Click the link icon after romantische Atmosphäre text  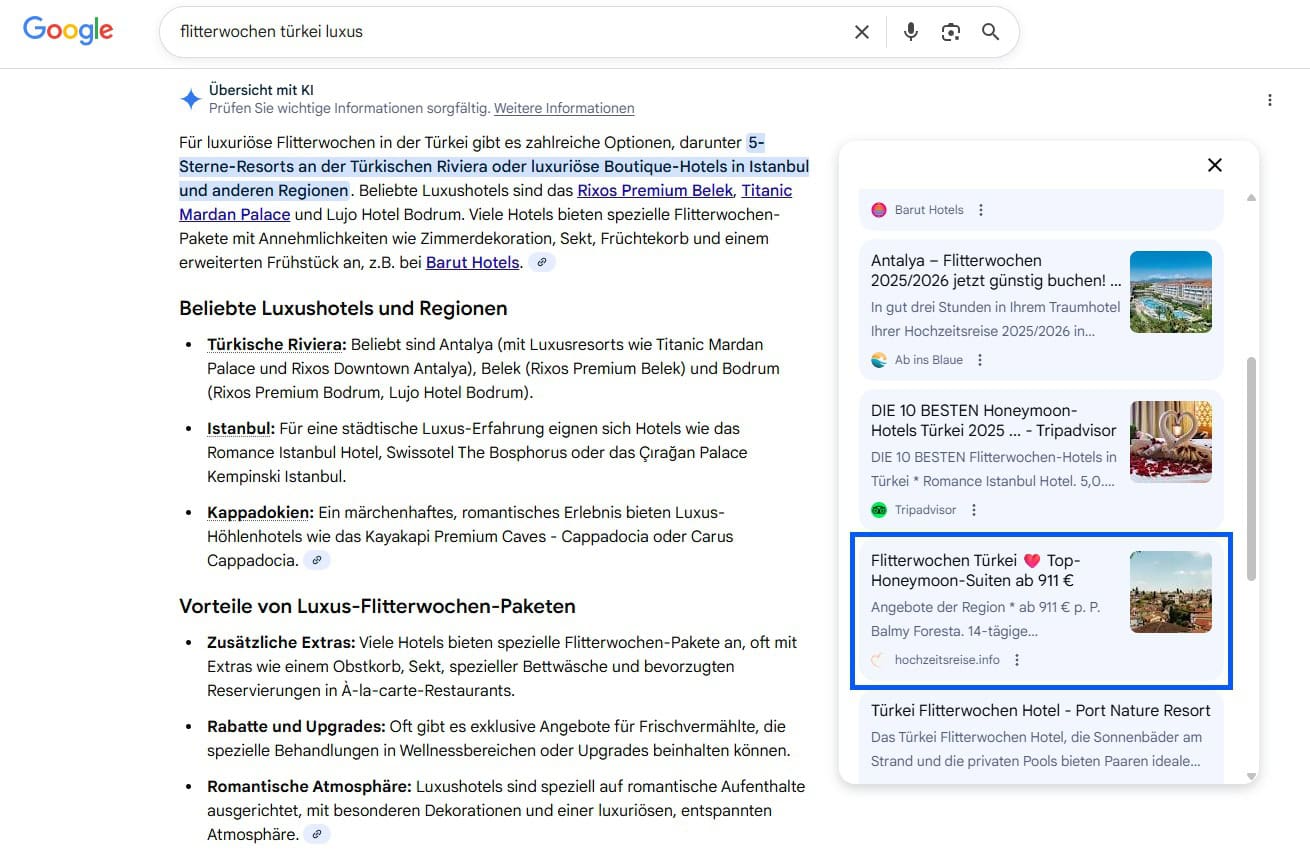click(317, 833)
